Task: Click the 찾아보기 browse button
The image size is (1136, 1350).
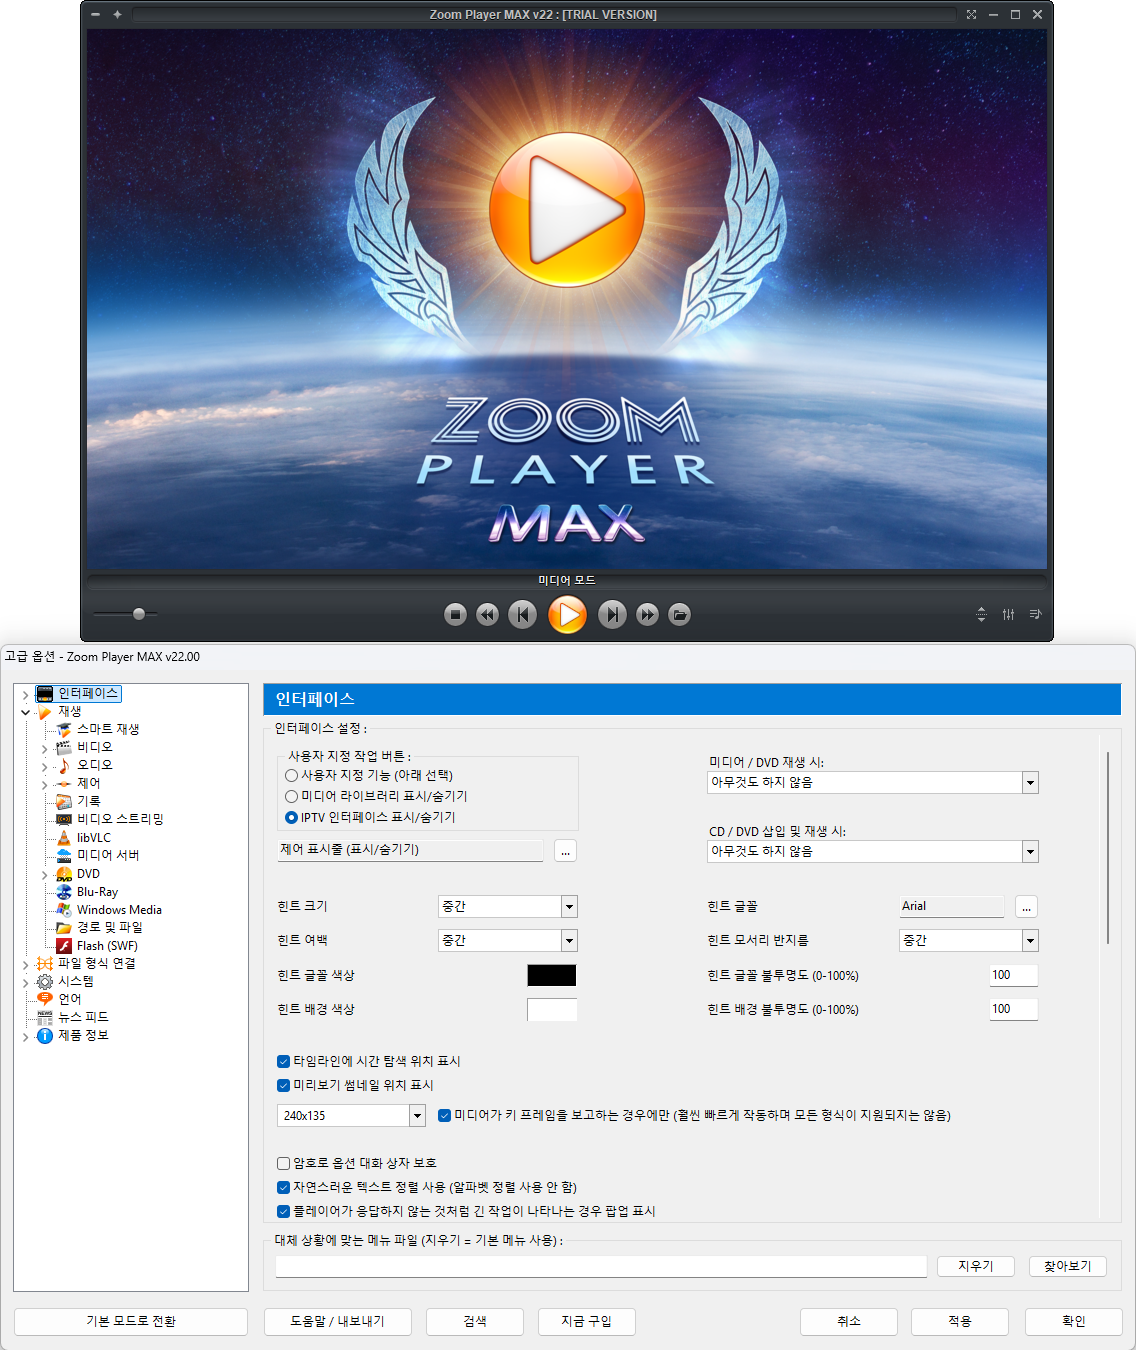Action: 1068,1266
